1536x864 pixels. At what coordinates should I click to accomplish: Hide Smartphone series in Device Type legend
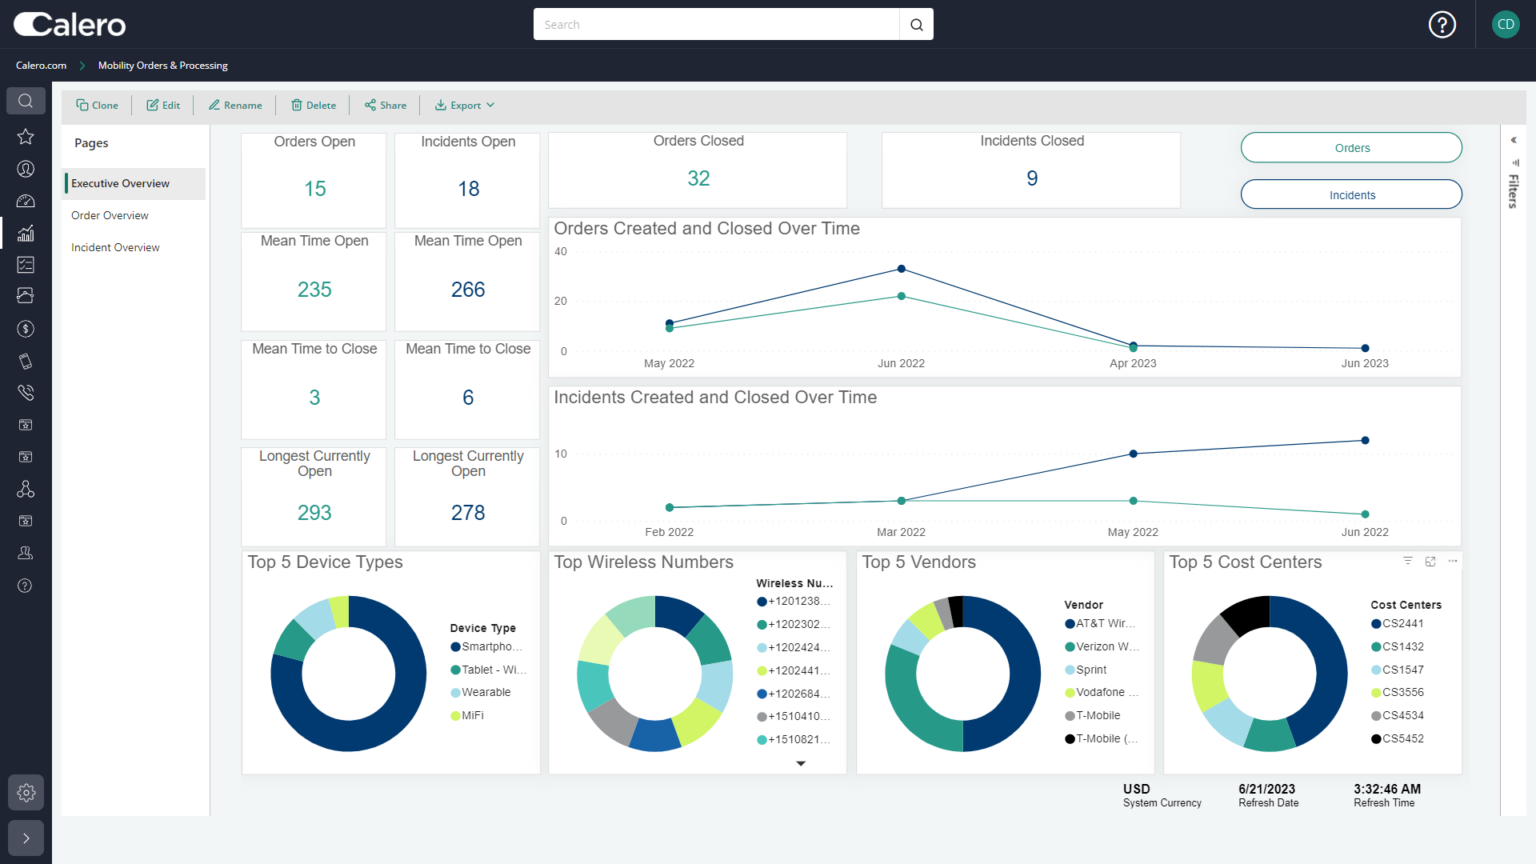(487, 646)
